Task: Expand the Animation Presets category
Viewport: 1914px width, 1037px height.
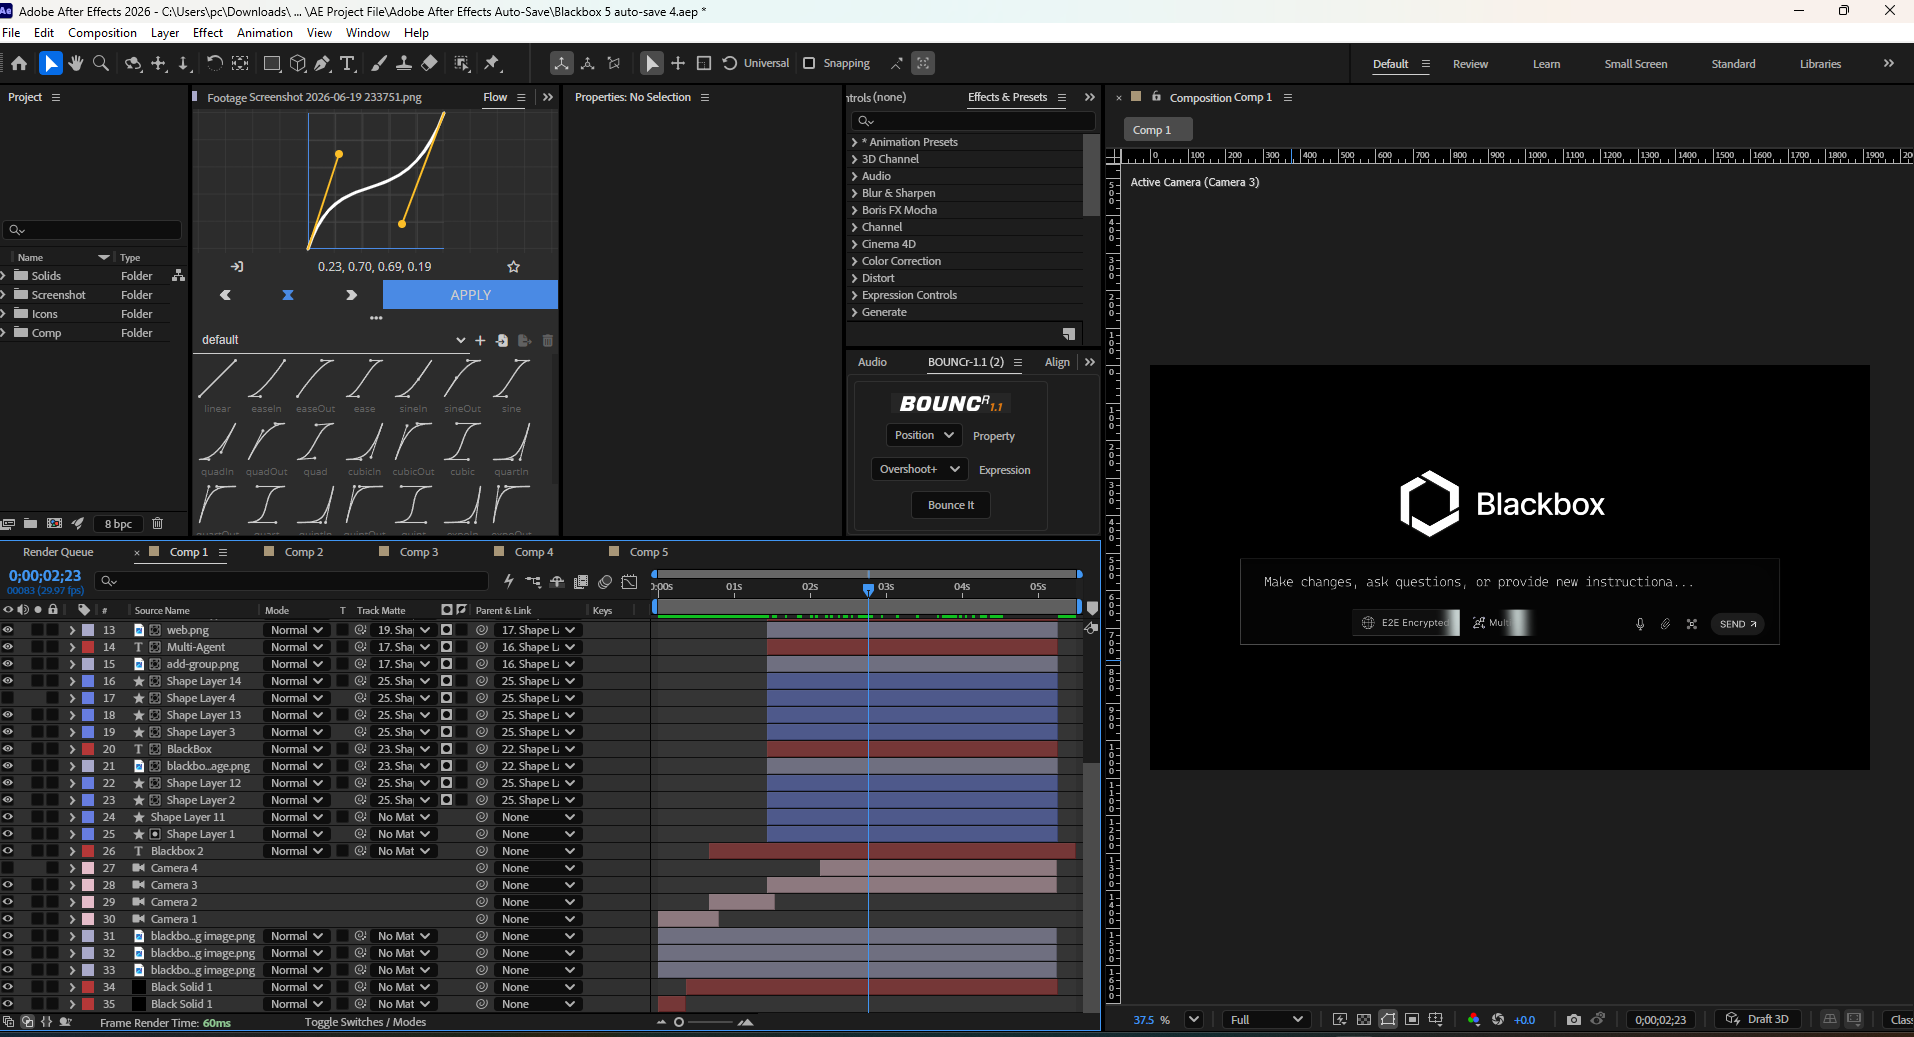Action: click(x=854, y=142)
